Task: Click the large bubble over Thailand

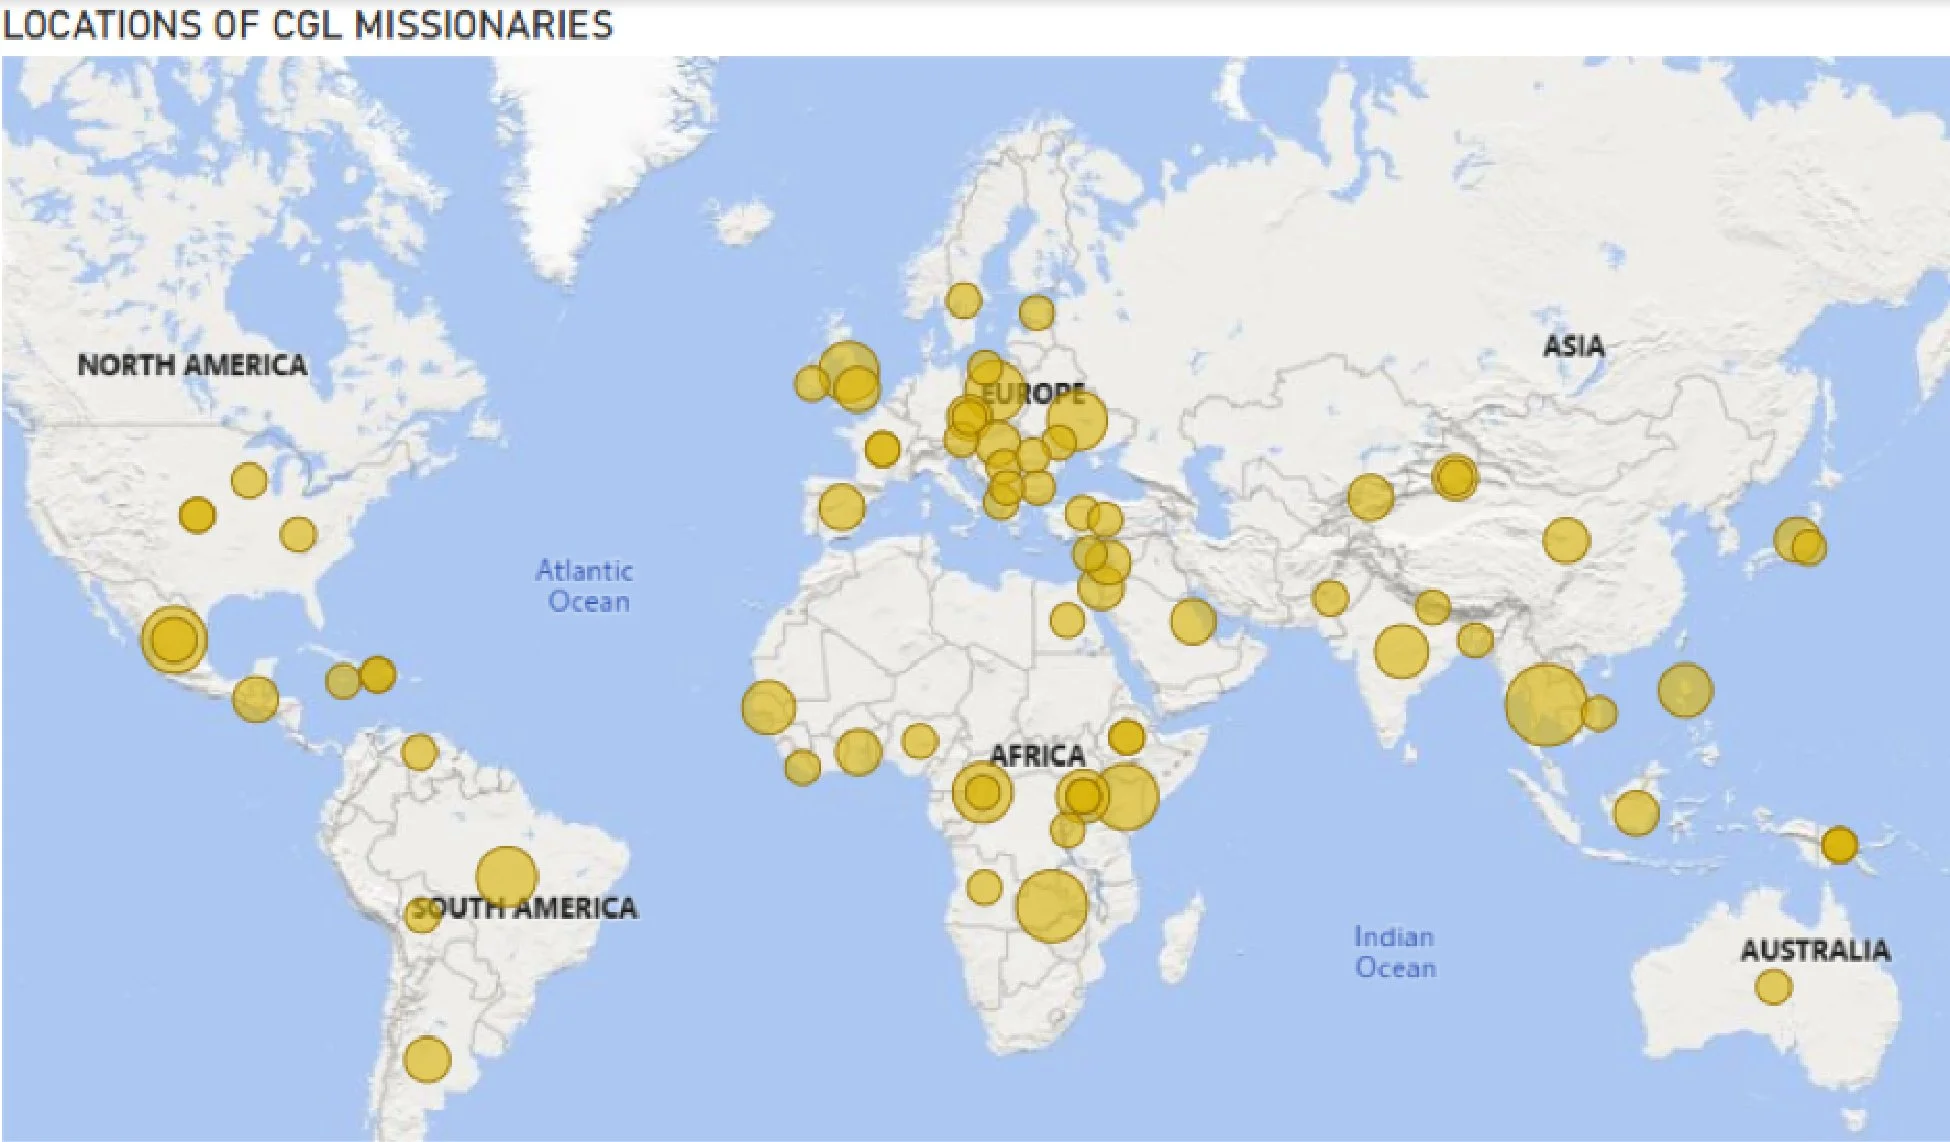Action: tap(1545, 704)
